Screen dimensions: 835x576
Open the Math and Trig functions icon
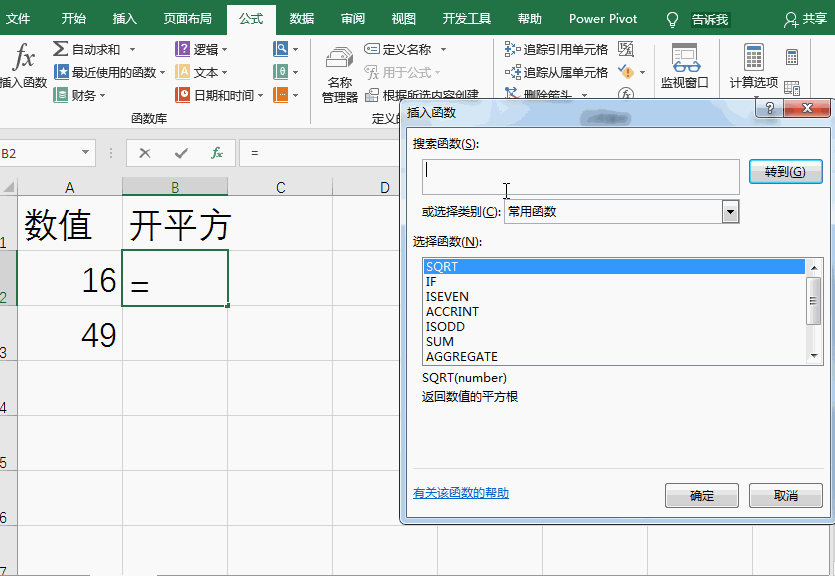tap(281, 72)
